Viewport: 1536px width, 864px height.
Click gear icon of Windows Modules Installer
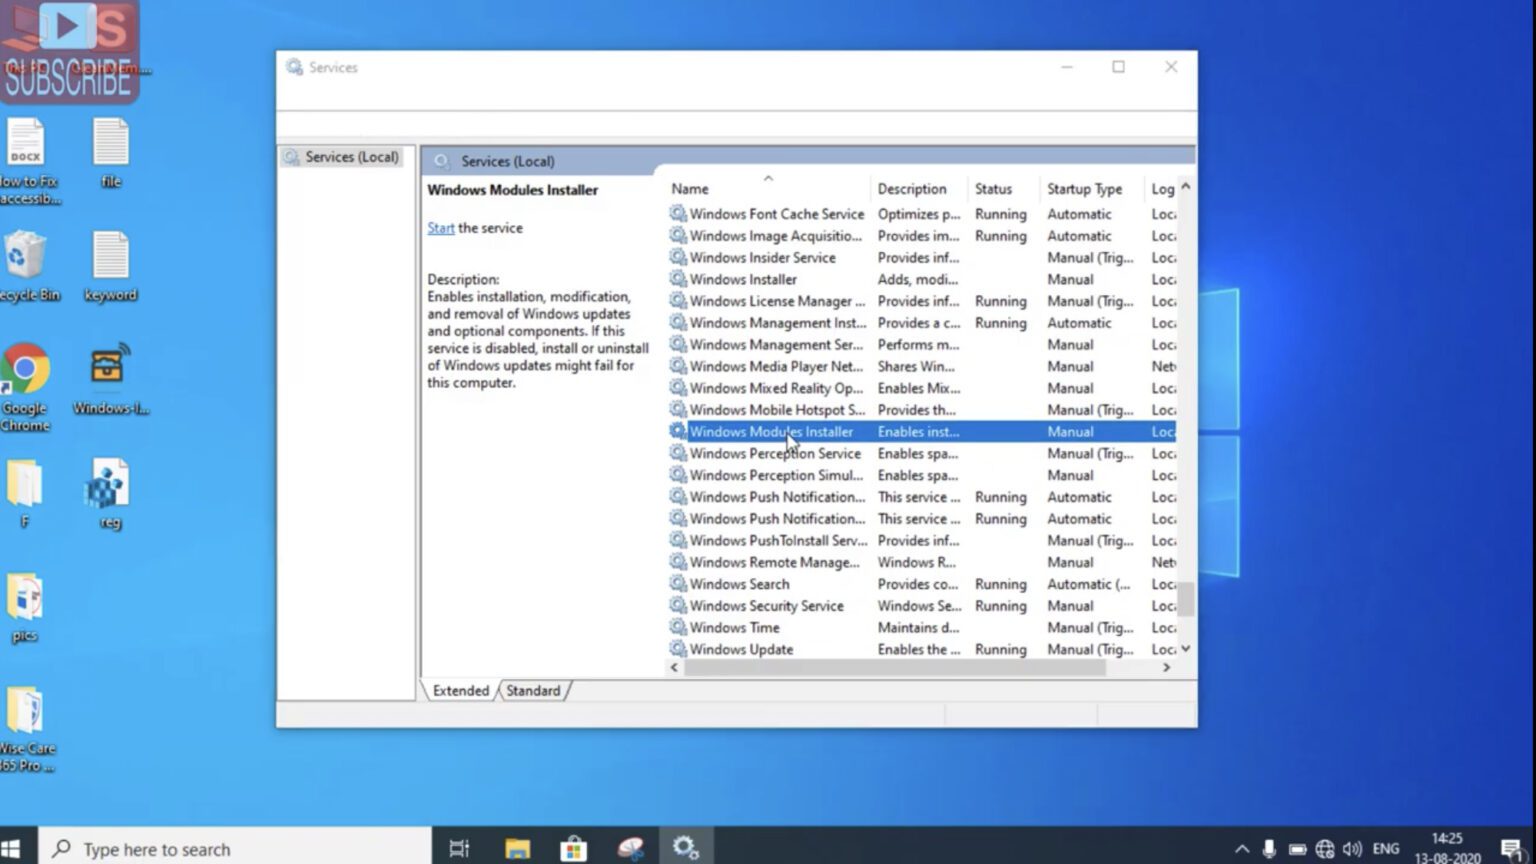(x=678, y=432)
